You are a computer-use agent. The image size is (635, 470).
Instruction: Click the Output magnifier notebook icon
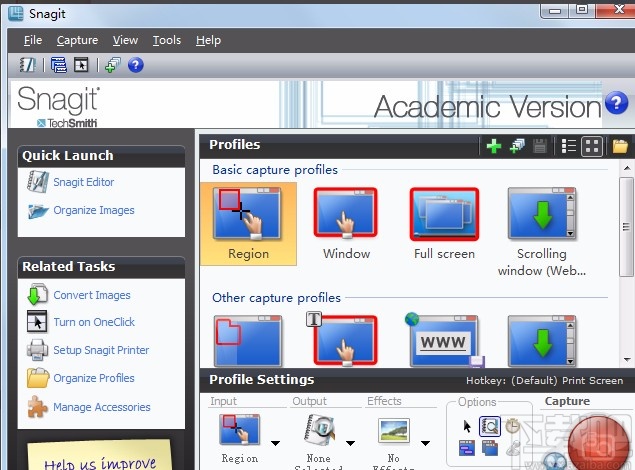(320, 429)
